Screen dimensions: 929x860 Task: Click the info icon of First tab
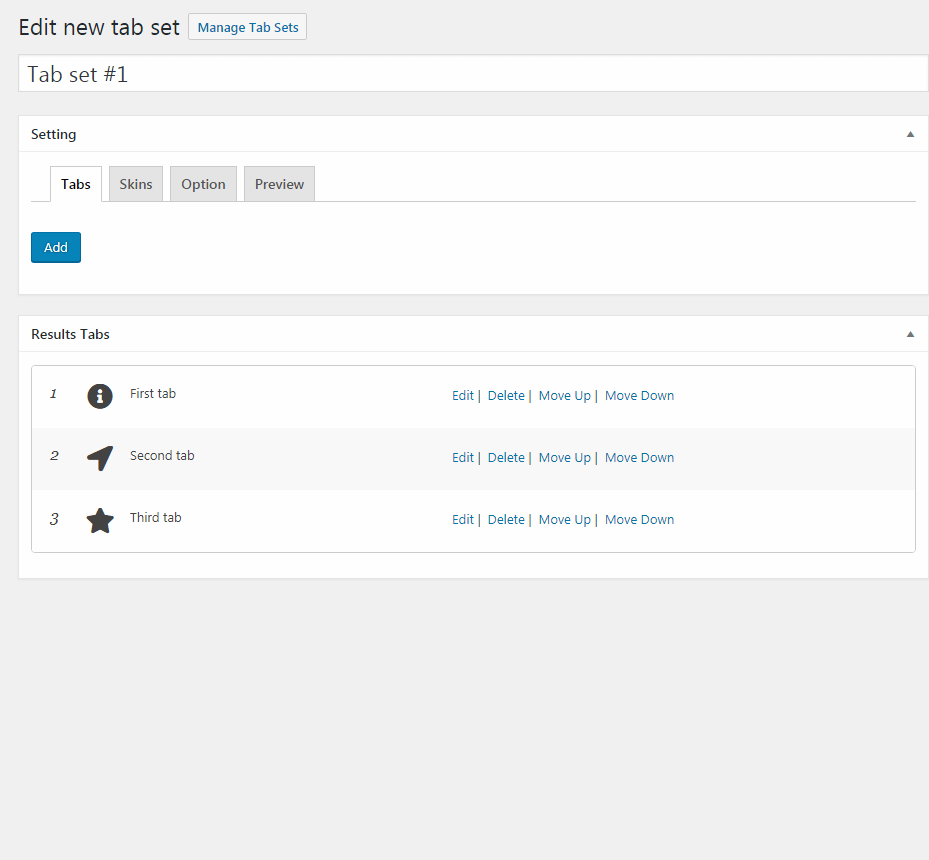pos(100,396)
